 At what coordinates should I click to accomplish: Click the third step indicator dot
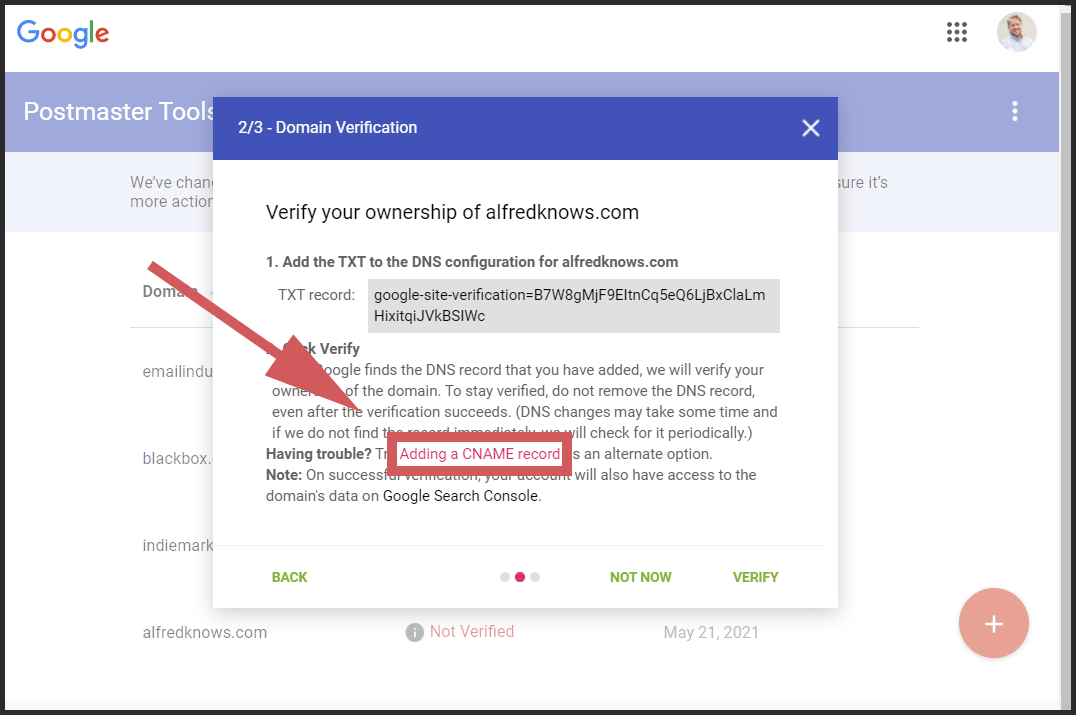point(535,577)
